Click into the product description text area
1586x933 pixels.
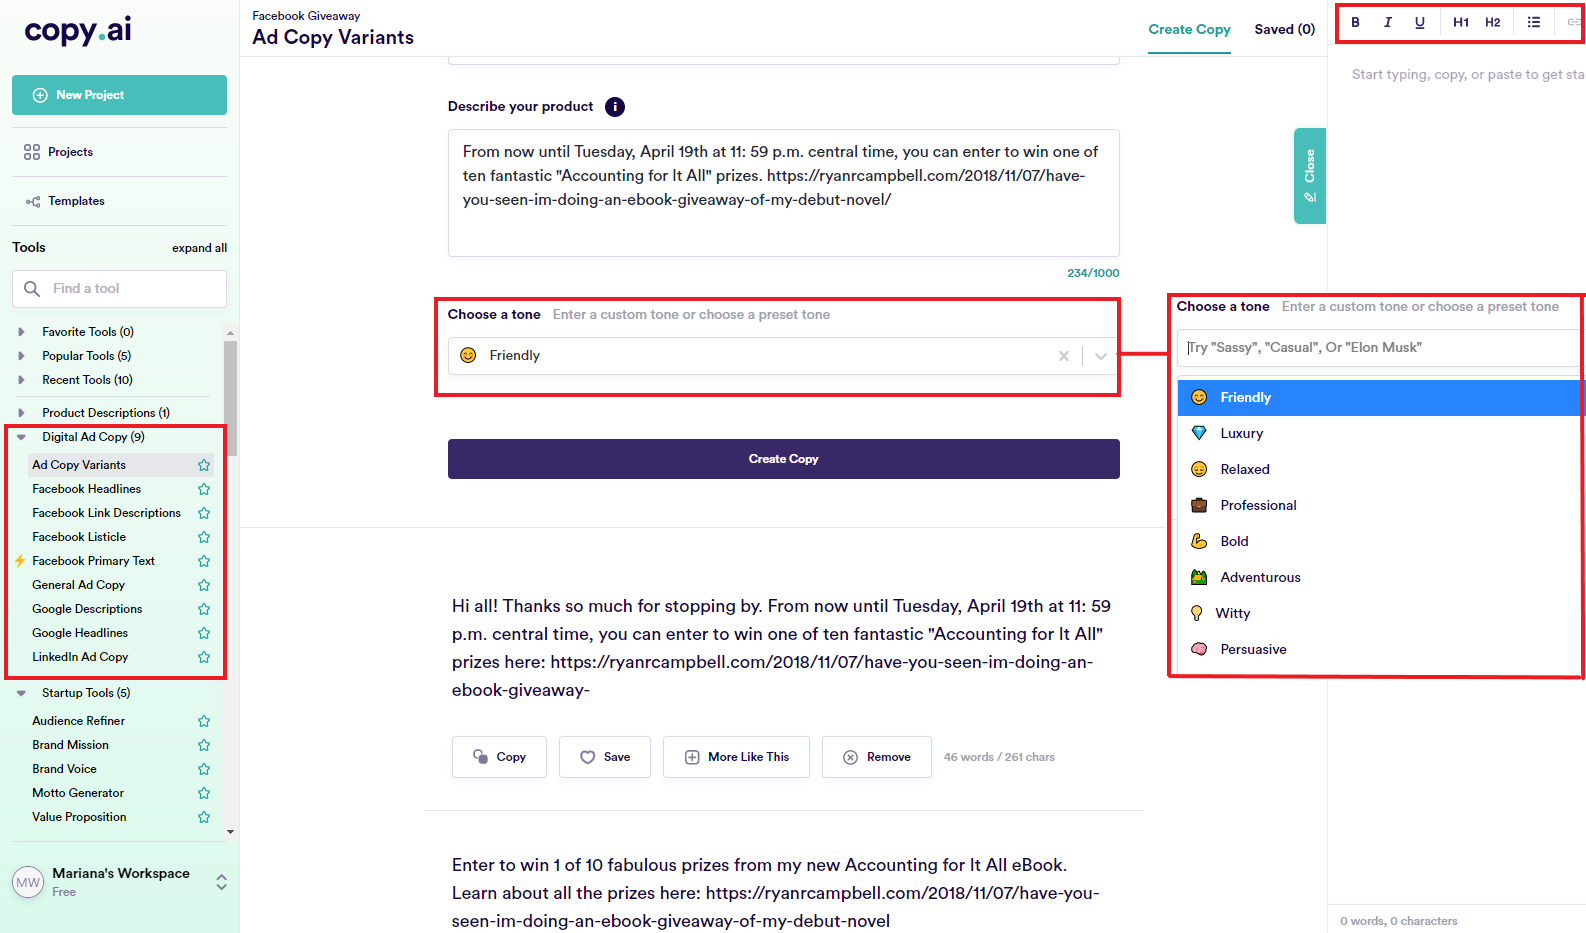click(783, 193)
